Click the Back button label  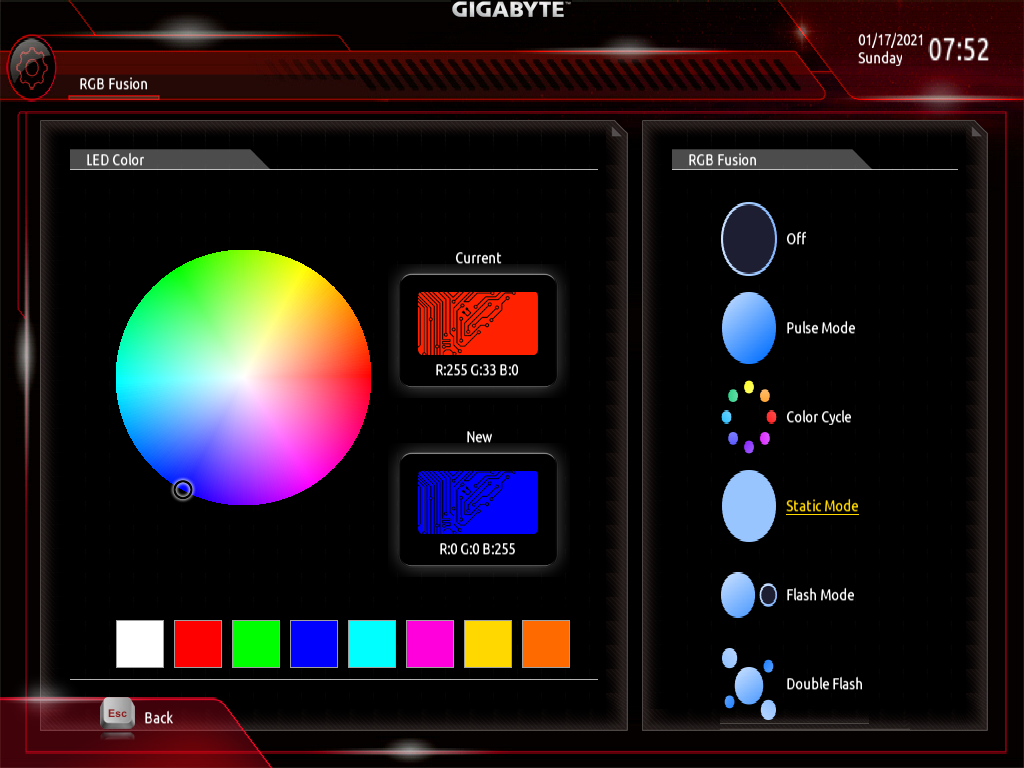[x=158, y=718]
